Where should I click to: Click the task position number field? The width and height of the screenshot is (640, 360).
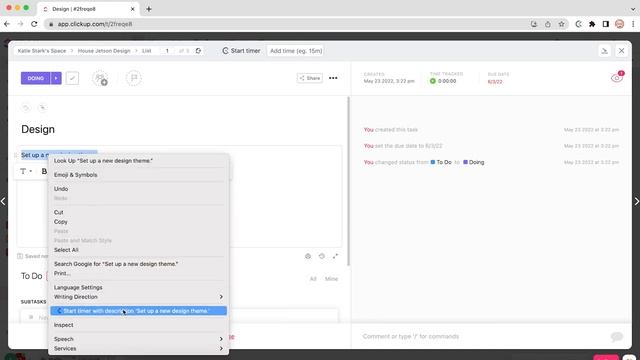pyautogui.click(x=167, y=51)
